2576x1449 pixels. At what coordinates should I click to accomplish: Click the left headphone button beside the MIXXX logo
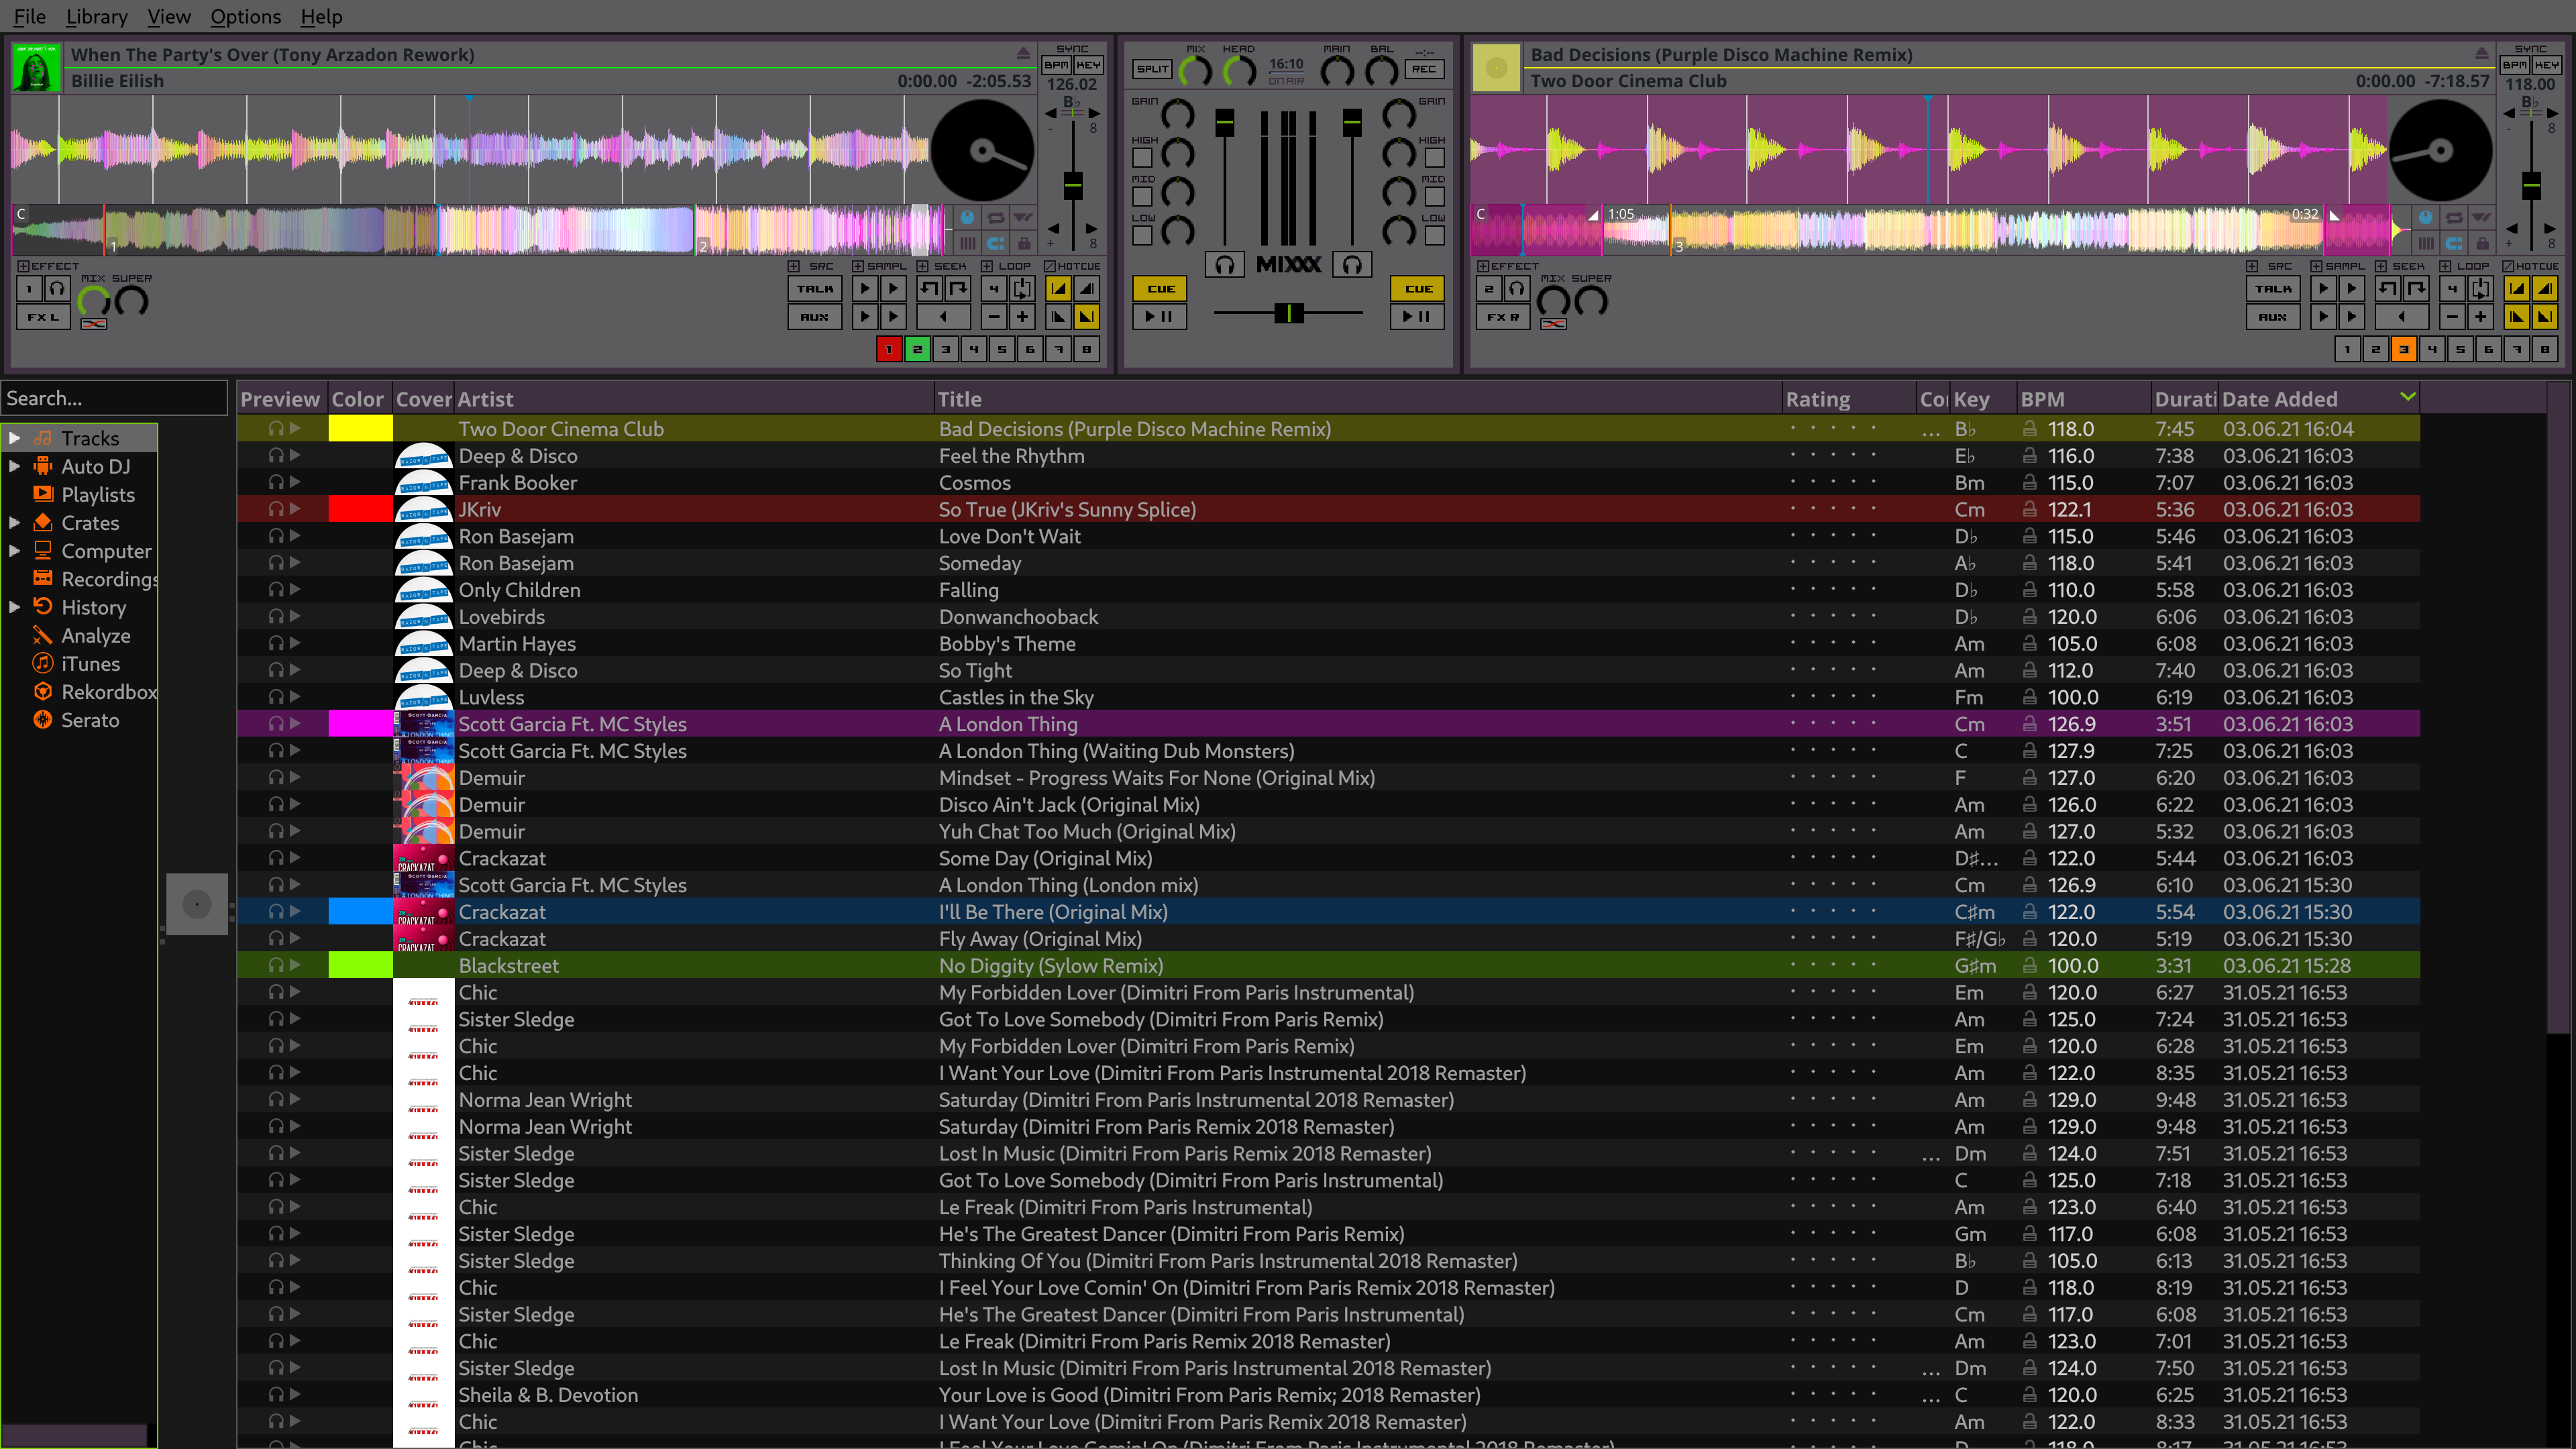pyautogui.click(x=1224, y=264)
